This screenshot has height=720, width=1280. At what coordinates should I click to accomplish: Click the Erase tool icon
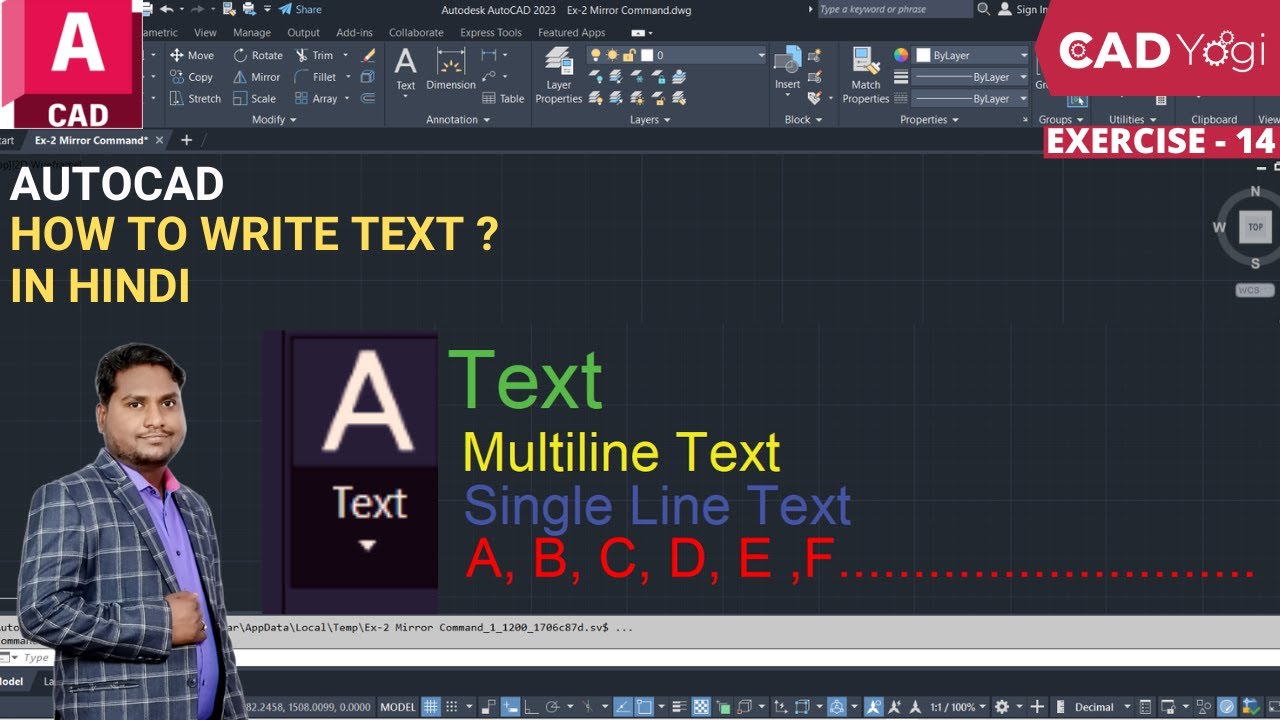coord(368,56)
